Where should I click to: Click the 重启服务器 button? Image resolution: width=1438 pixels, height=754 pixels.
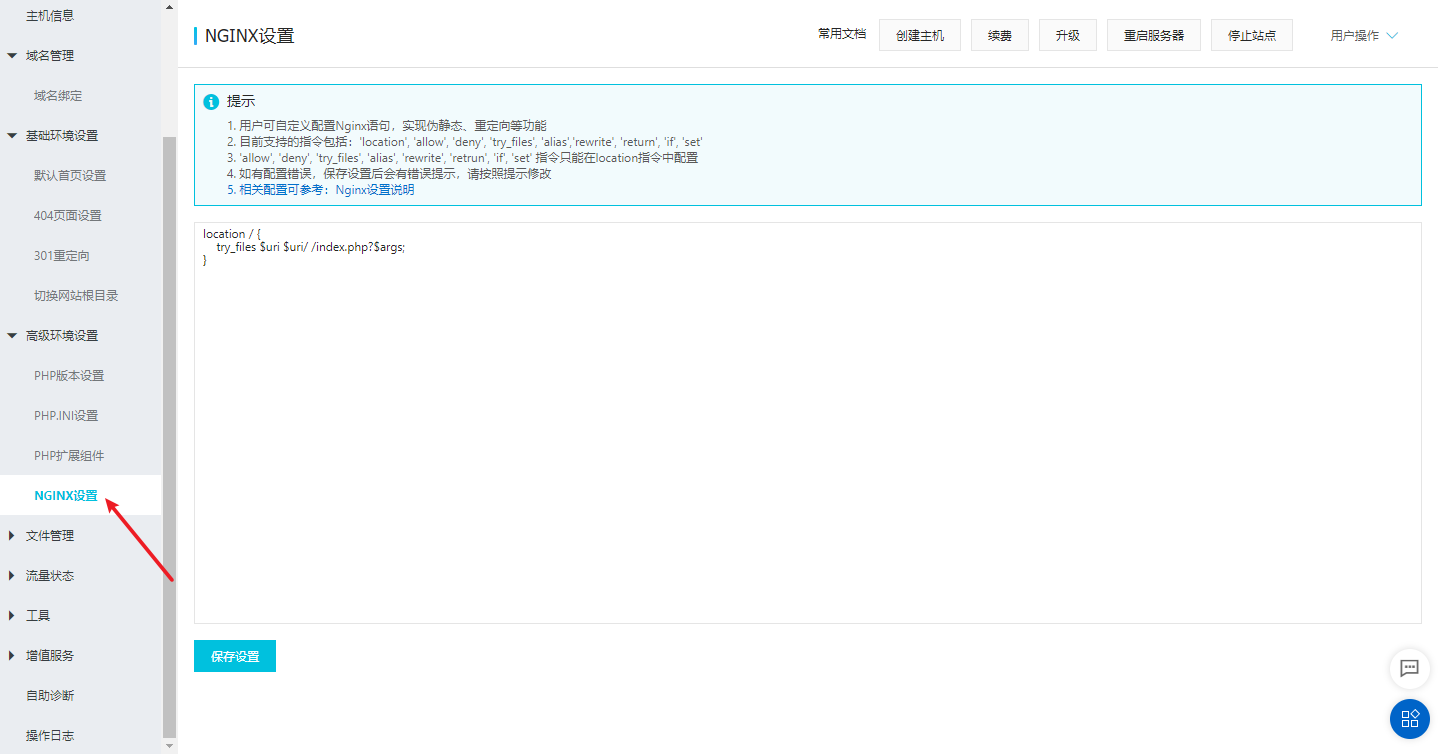[1154, 35]
